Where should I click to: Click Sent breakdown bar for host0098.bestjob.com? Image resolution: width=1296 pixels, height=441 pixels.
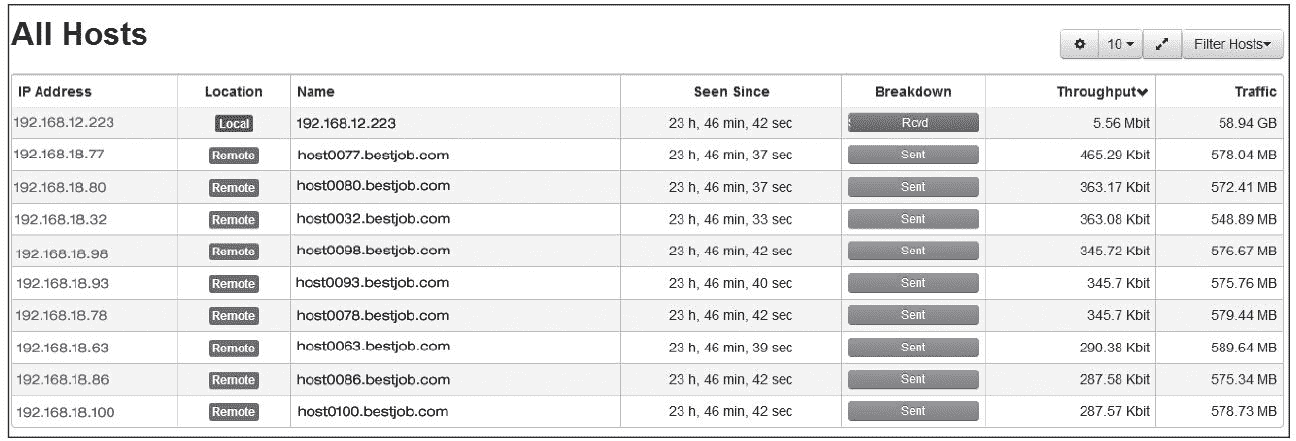(x=913, y=251)
